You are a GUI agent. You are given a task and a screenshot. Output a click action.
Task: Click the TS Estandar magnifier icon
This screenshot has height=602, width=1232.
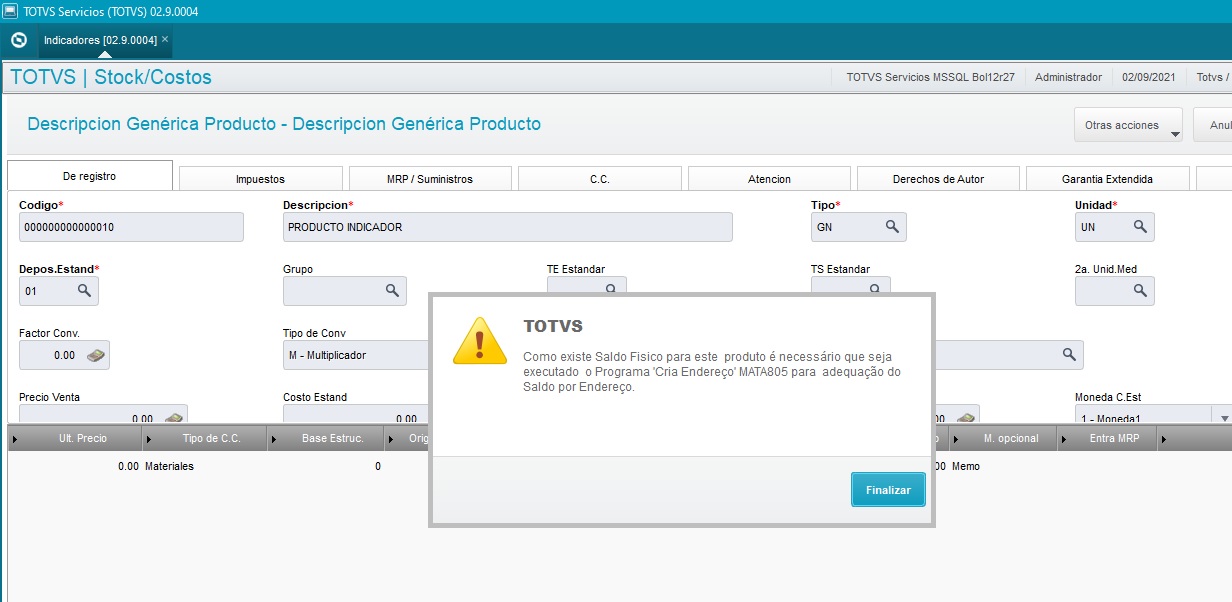[873, 288]
